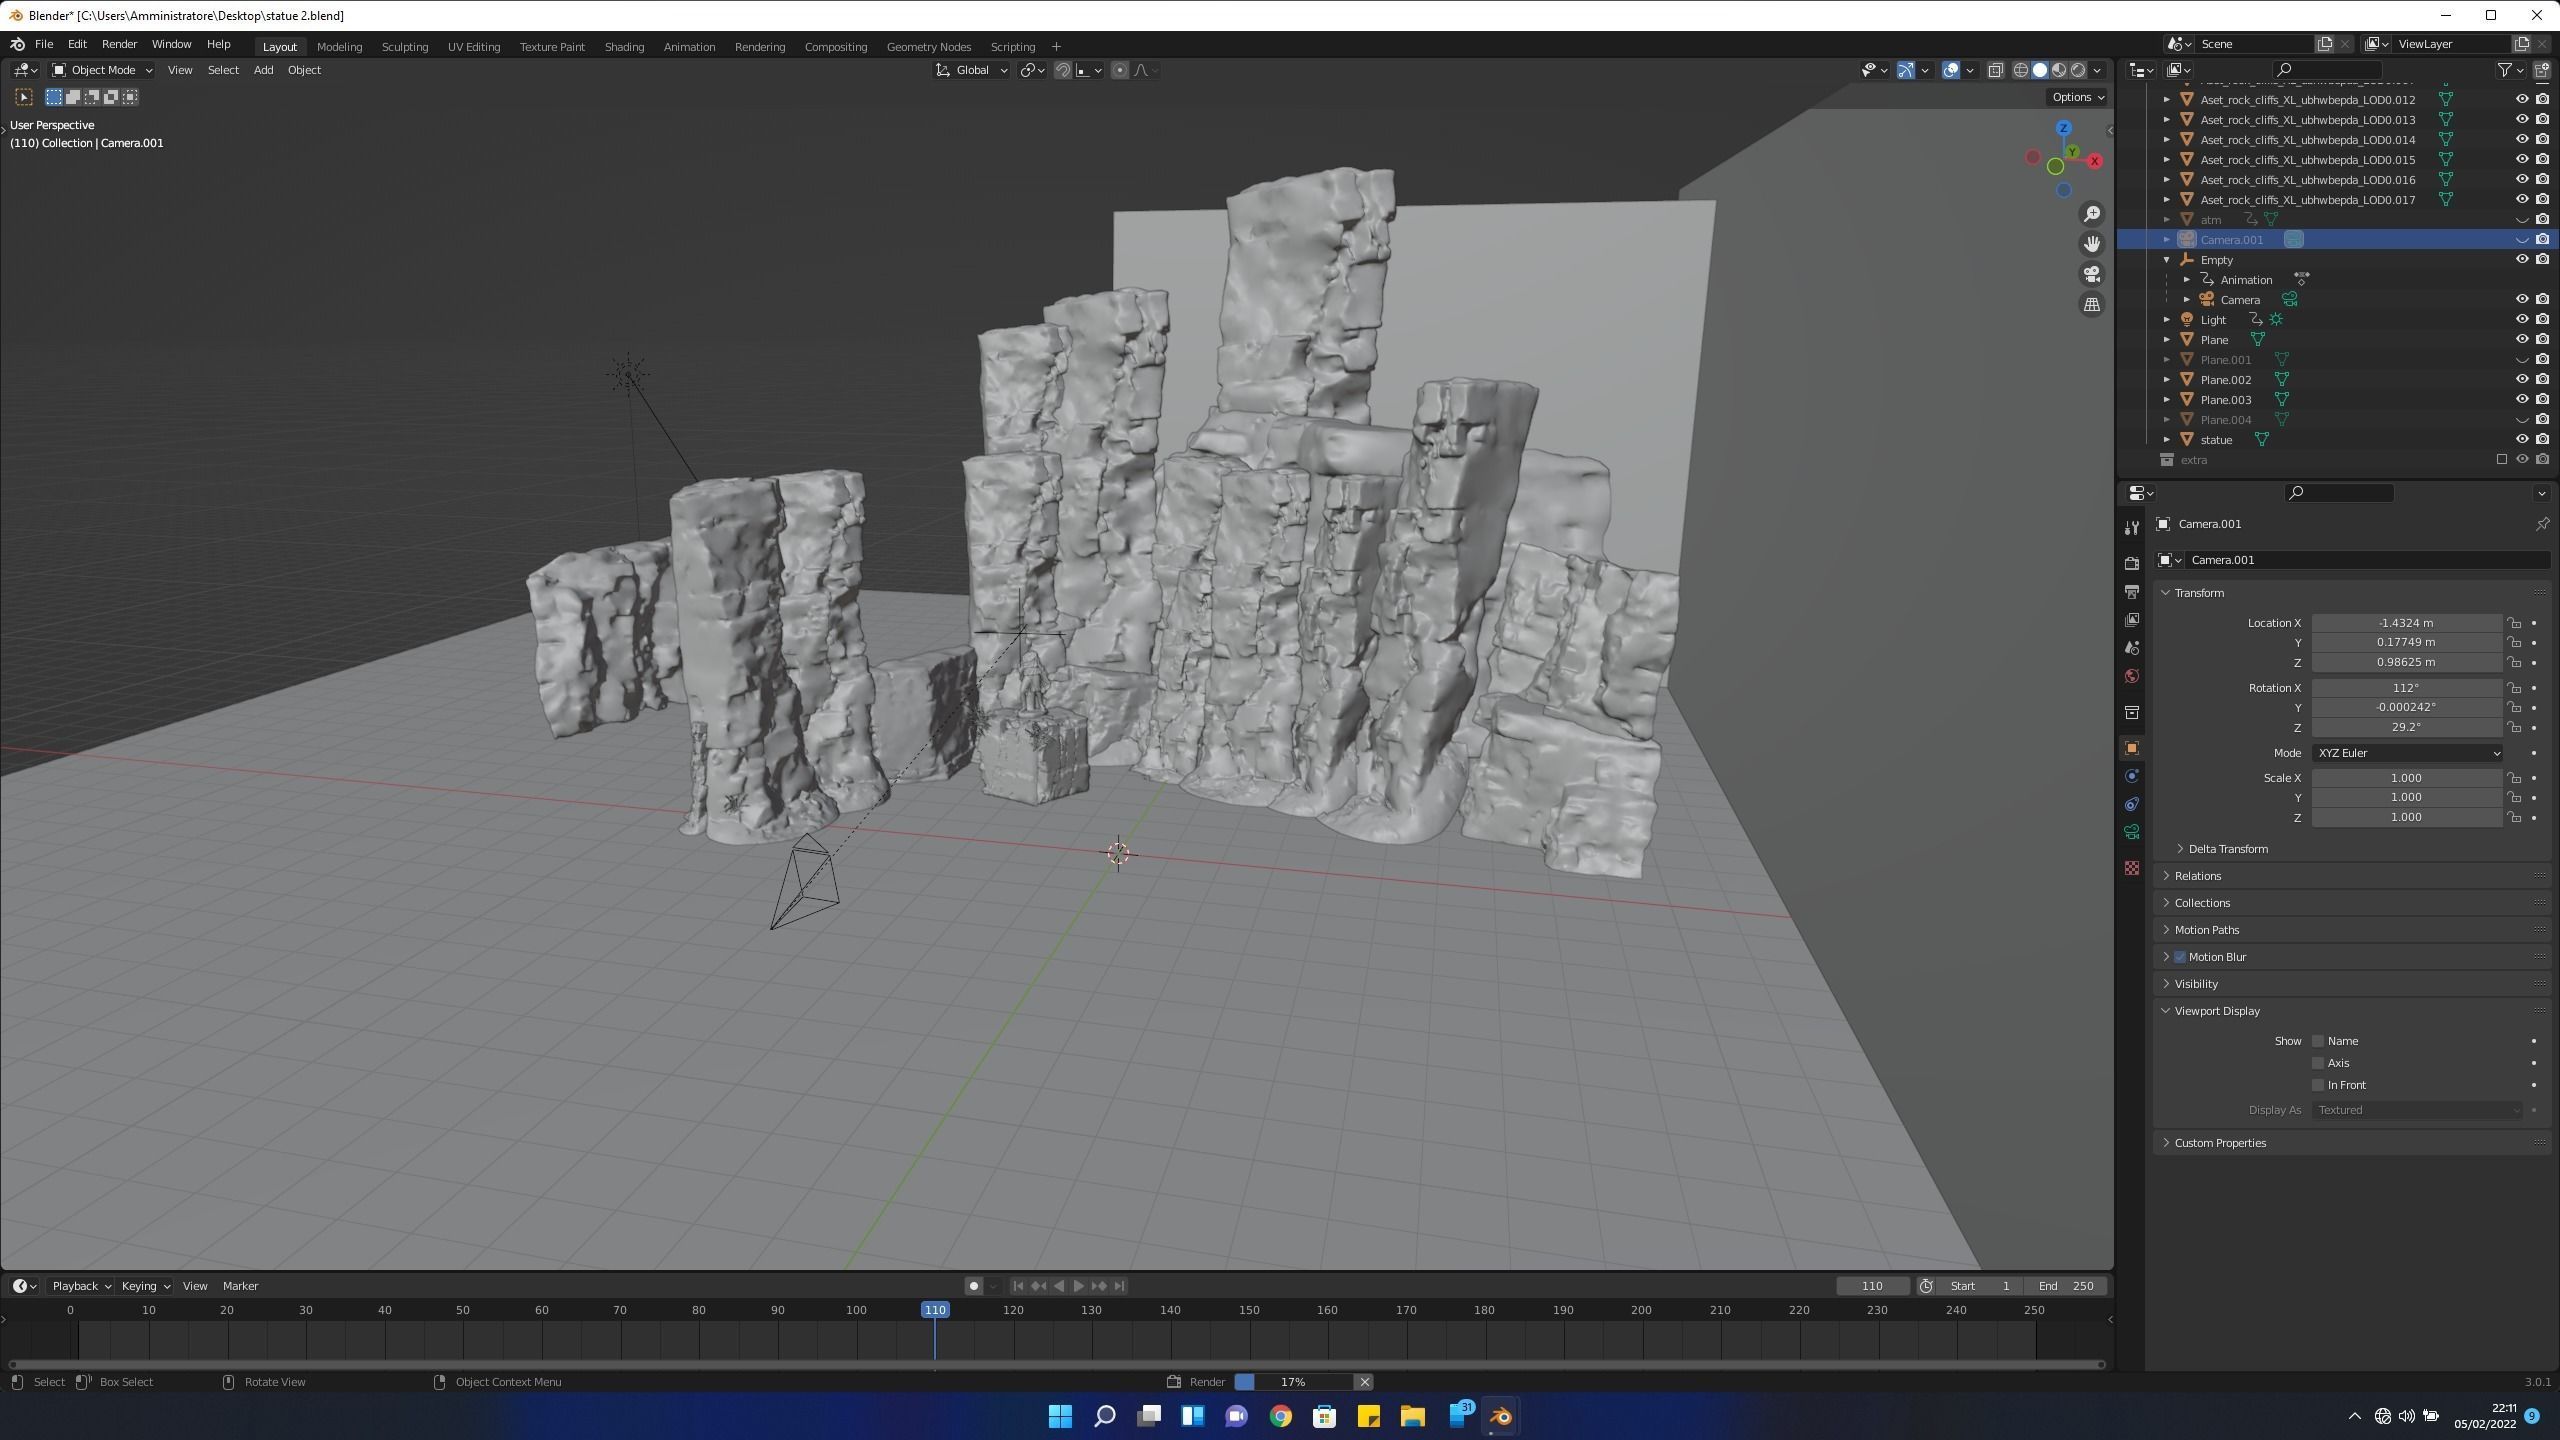Click the pan hand icon in viewport
The height and width of the screenshot is (1440, 2560).
click(2091, 244)
